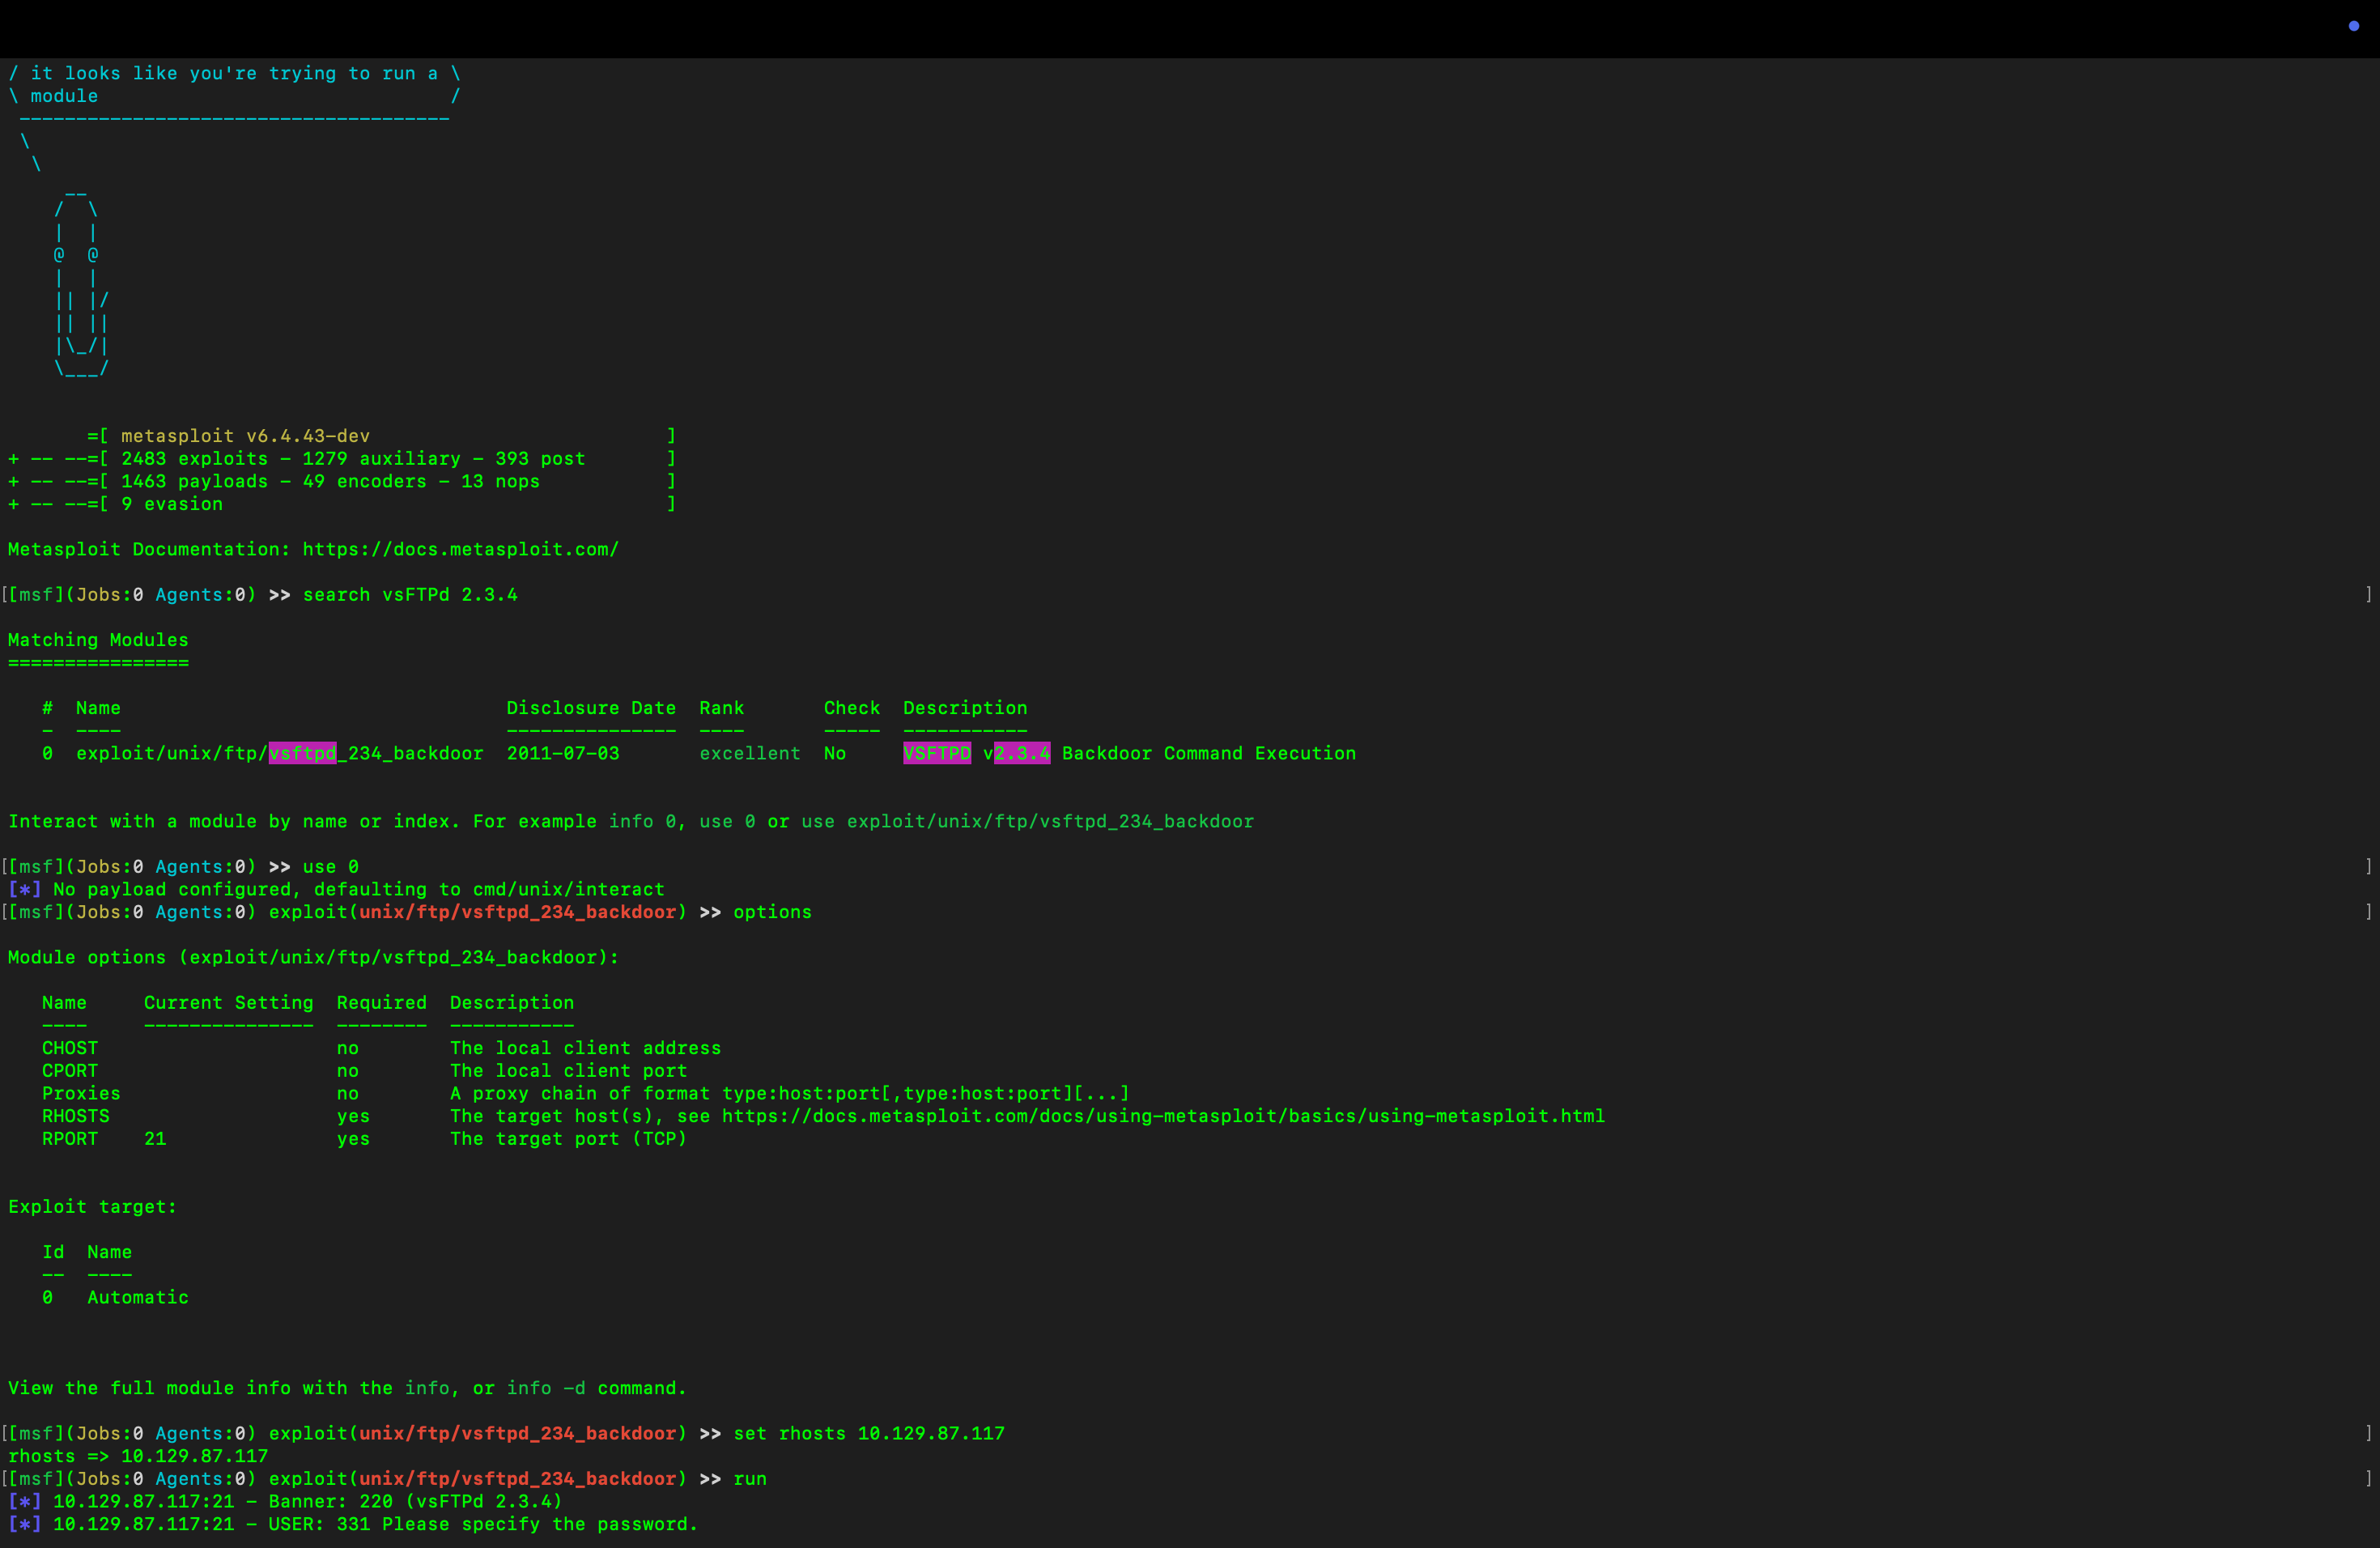Click the 'Disclosure Date' column header
This screenshot has width=2380, height=1548.
tap(591, 708)
